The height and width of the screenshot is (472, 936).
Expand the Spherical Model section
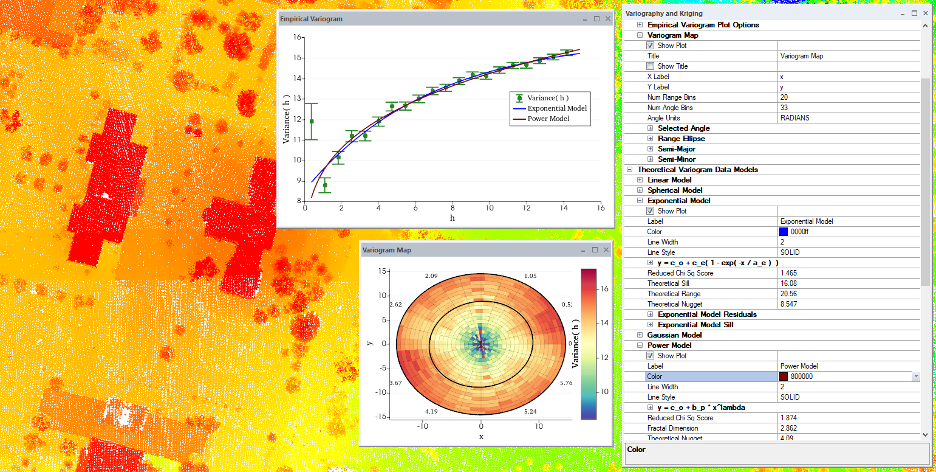point(641,190)
